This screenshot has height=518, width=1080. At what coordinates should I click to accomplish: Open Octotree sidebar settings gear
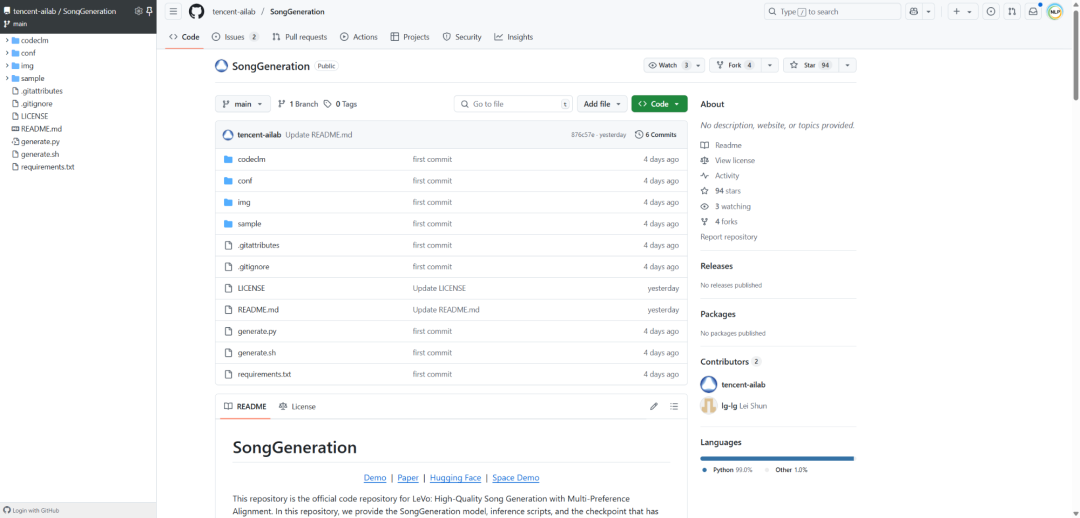(138, 11)
